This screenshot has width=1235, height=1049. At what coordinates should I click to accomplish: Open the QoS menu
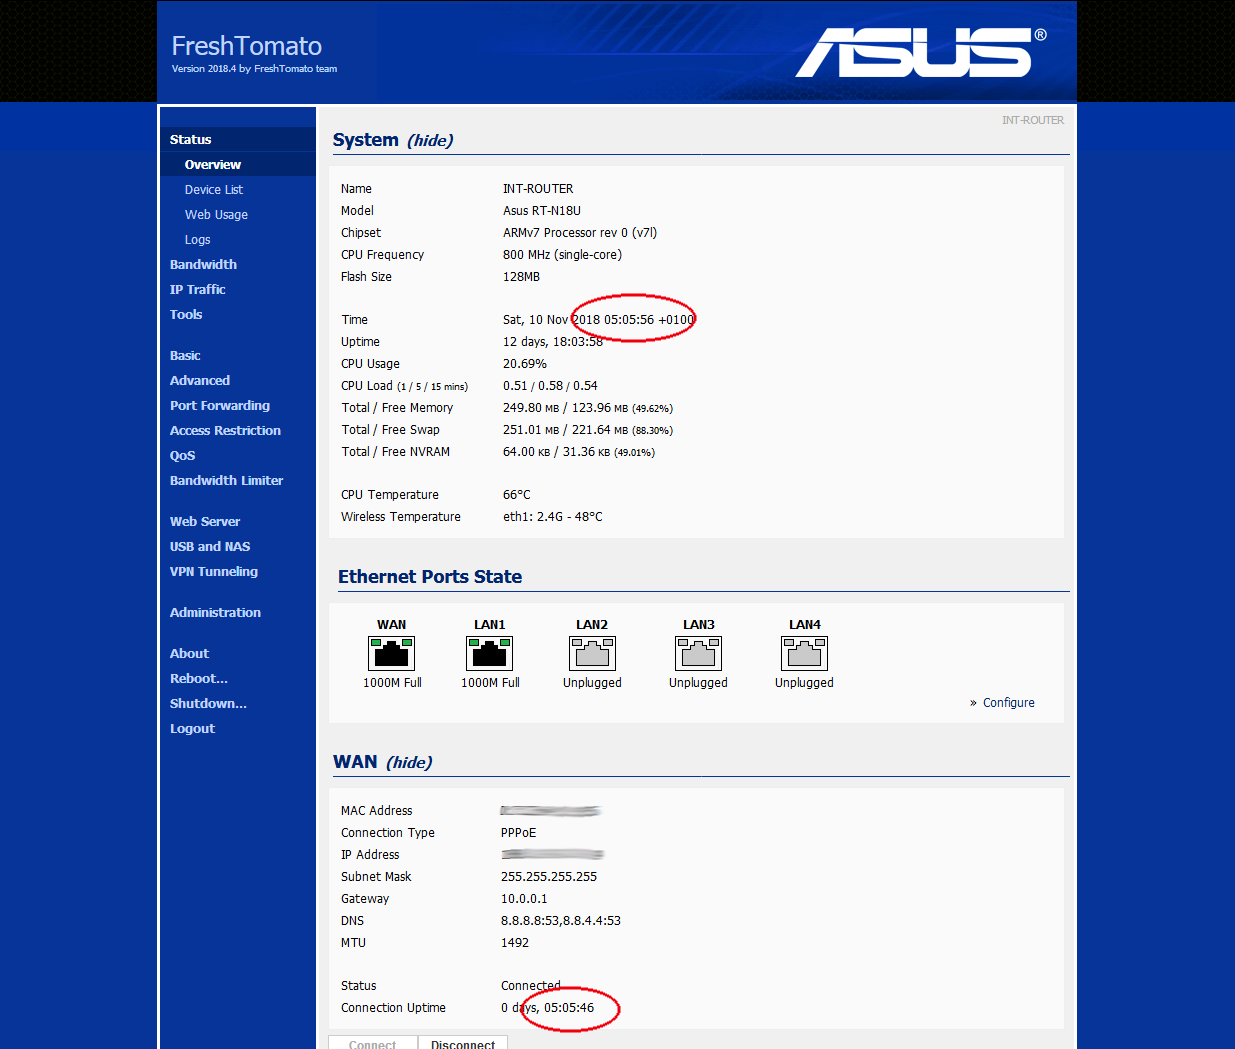coord(182,456)
